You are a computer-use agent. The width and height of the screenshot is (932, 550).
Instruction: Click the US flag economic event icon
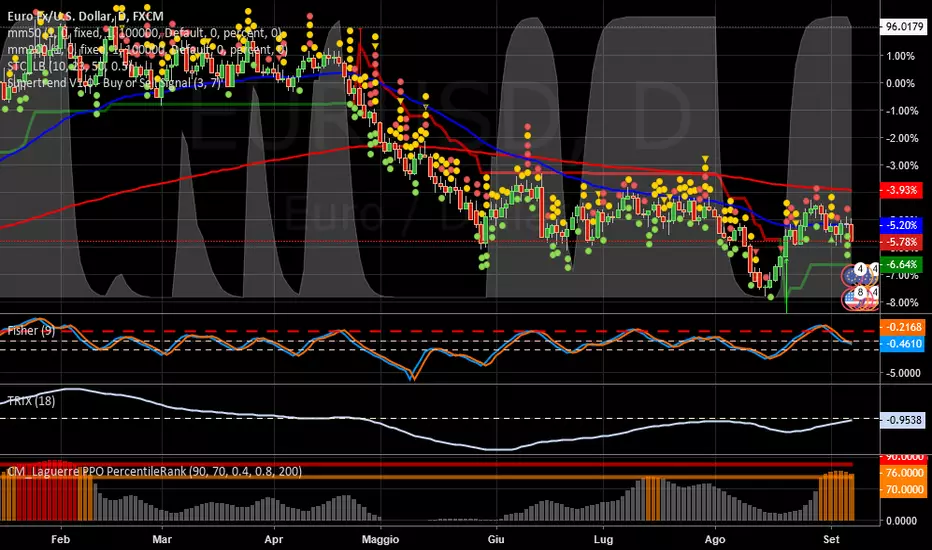pyautogui.click(x=852, y=297)
